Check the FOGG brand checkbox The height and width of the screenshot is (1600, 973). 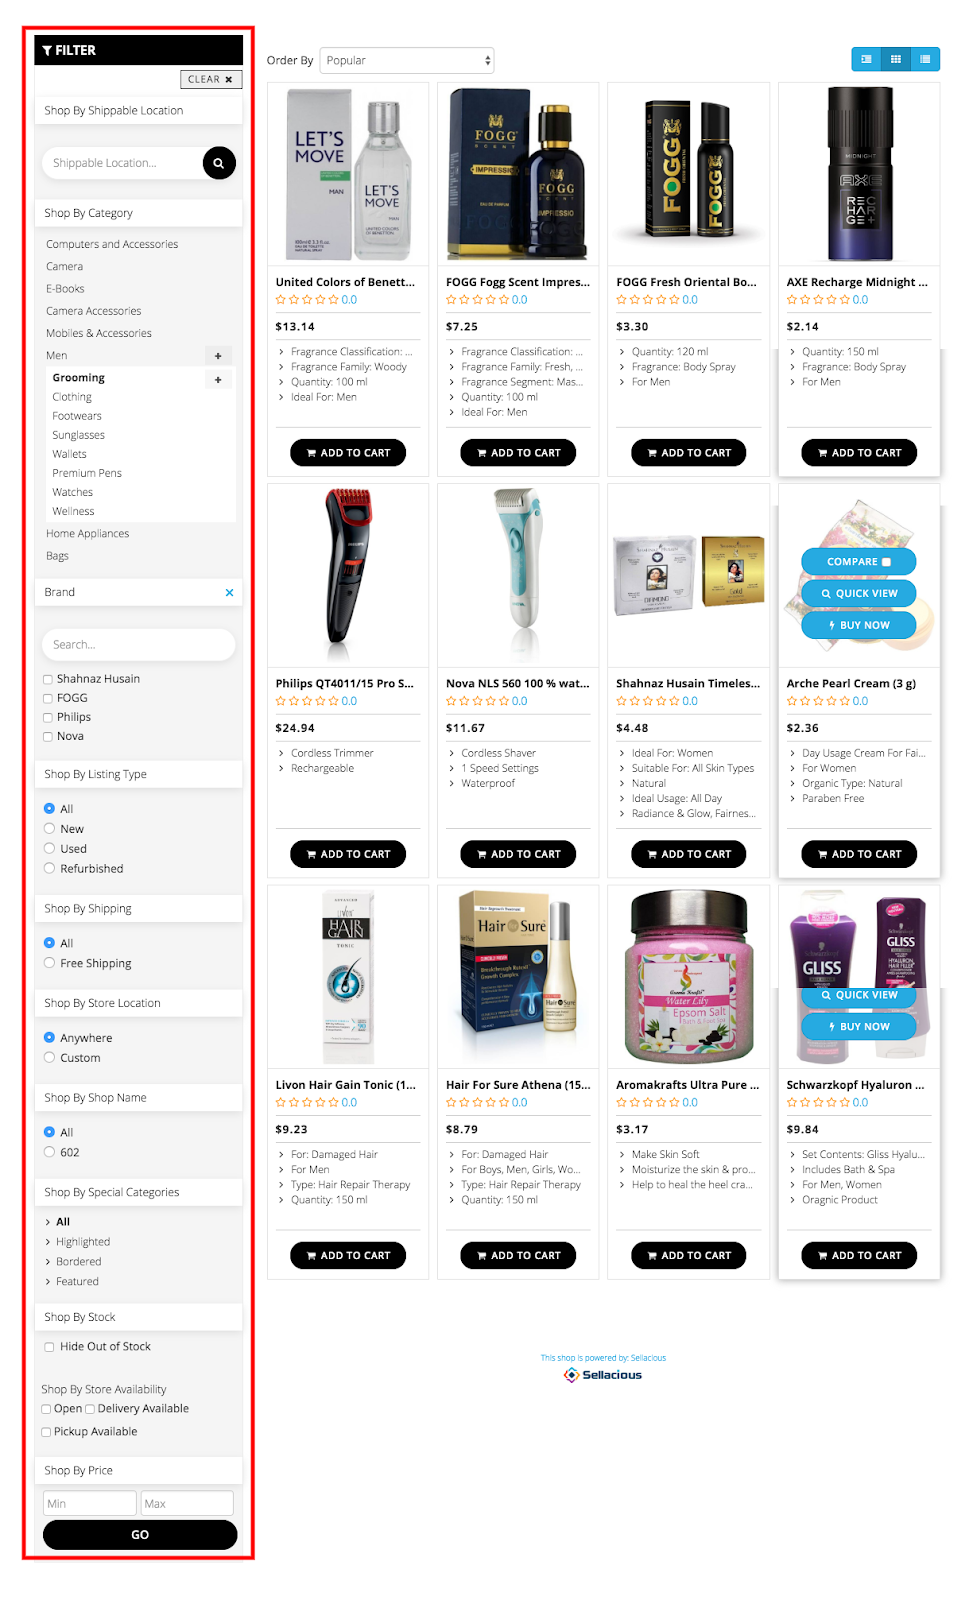pyautogui.click(x=48, y=699)
